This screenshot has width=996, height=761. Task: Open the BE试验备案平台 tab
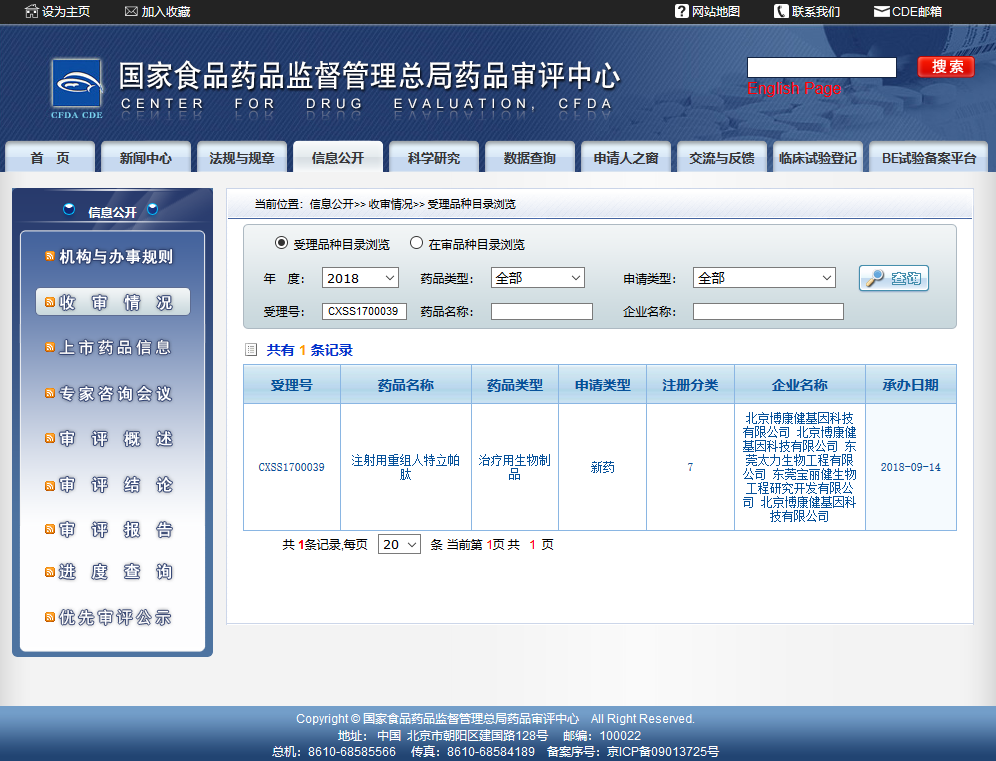pyautogui.click(x=929, y=158)
